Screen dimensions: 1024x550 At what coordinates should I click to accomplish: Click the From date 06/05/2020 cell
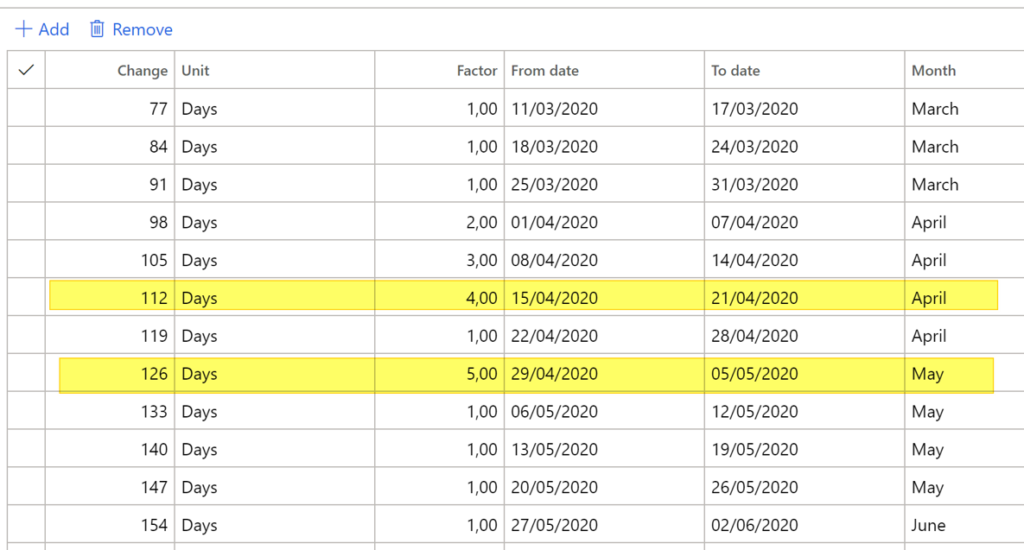tap(604, 412)
